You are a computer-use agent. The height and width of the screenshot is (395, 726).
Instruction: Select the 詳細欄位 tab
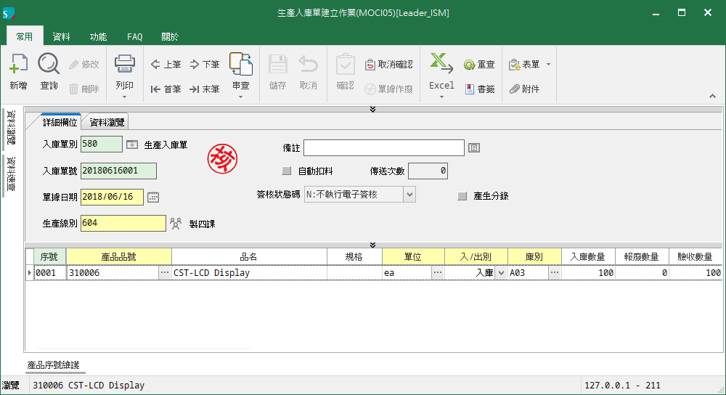[x=60, y=122]
